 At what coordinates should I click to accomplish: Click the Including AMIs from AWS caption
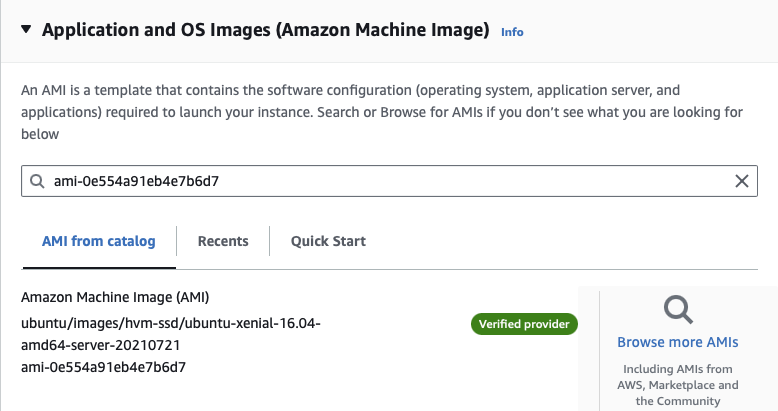point(677,384)
